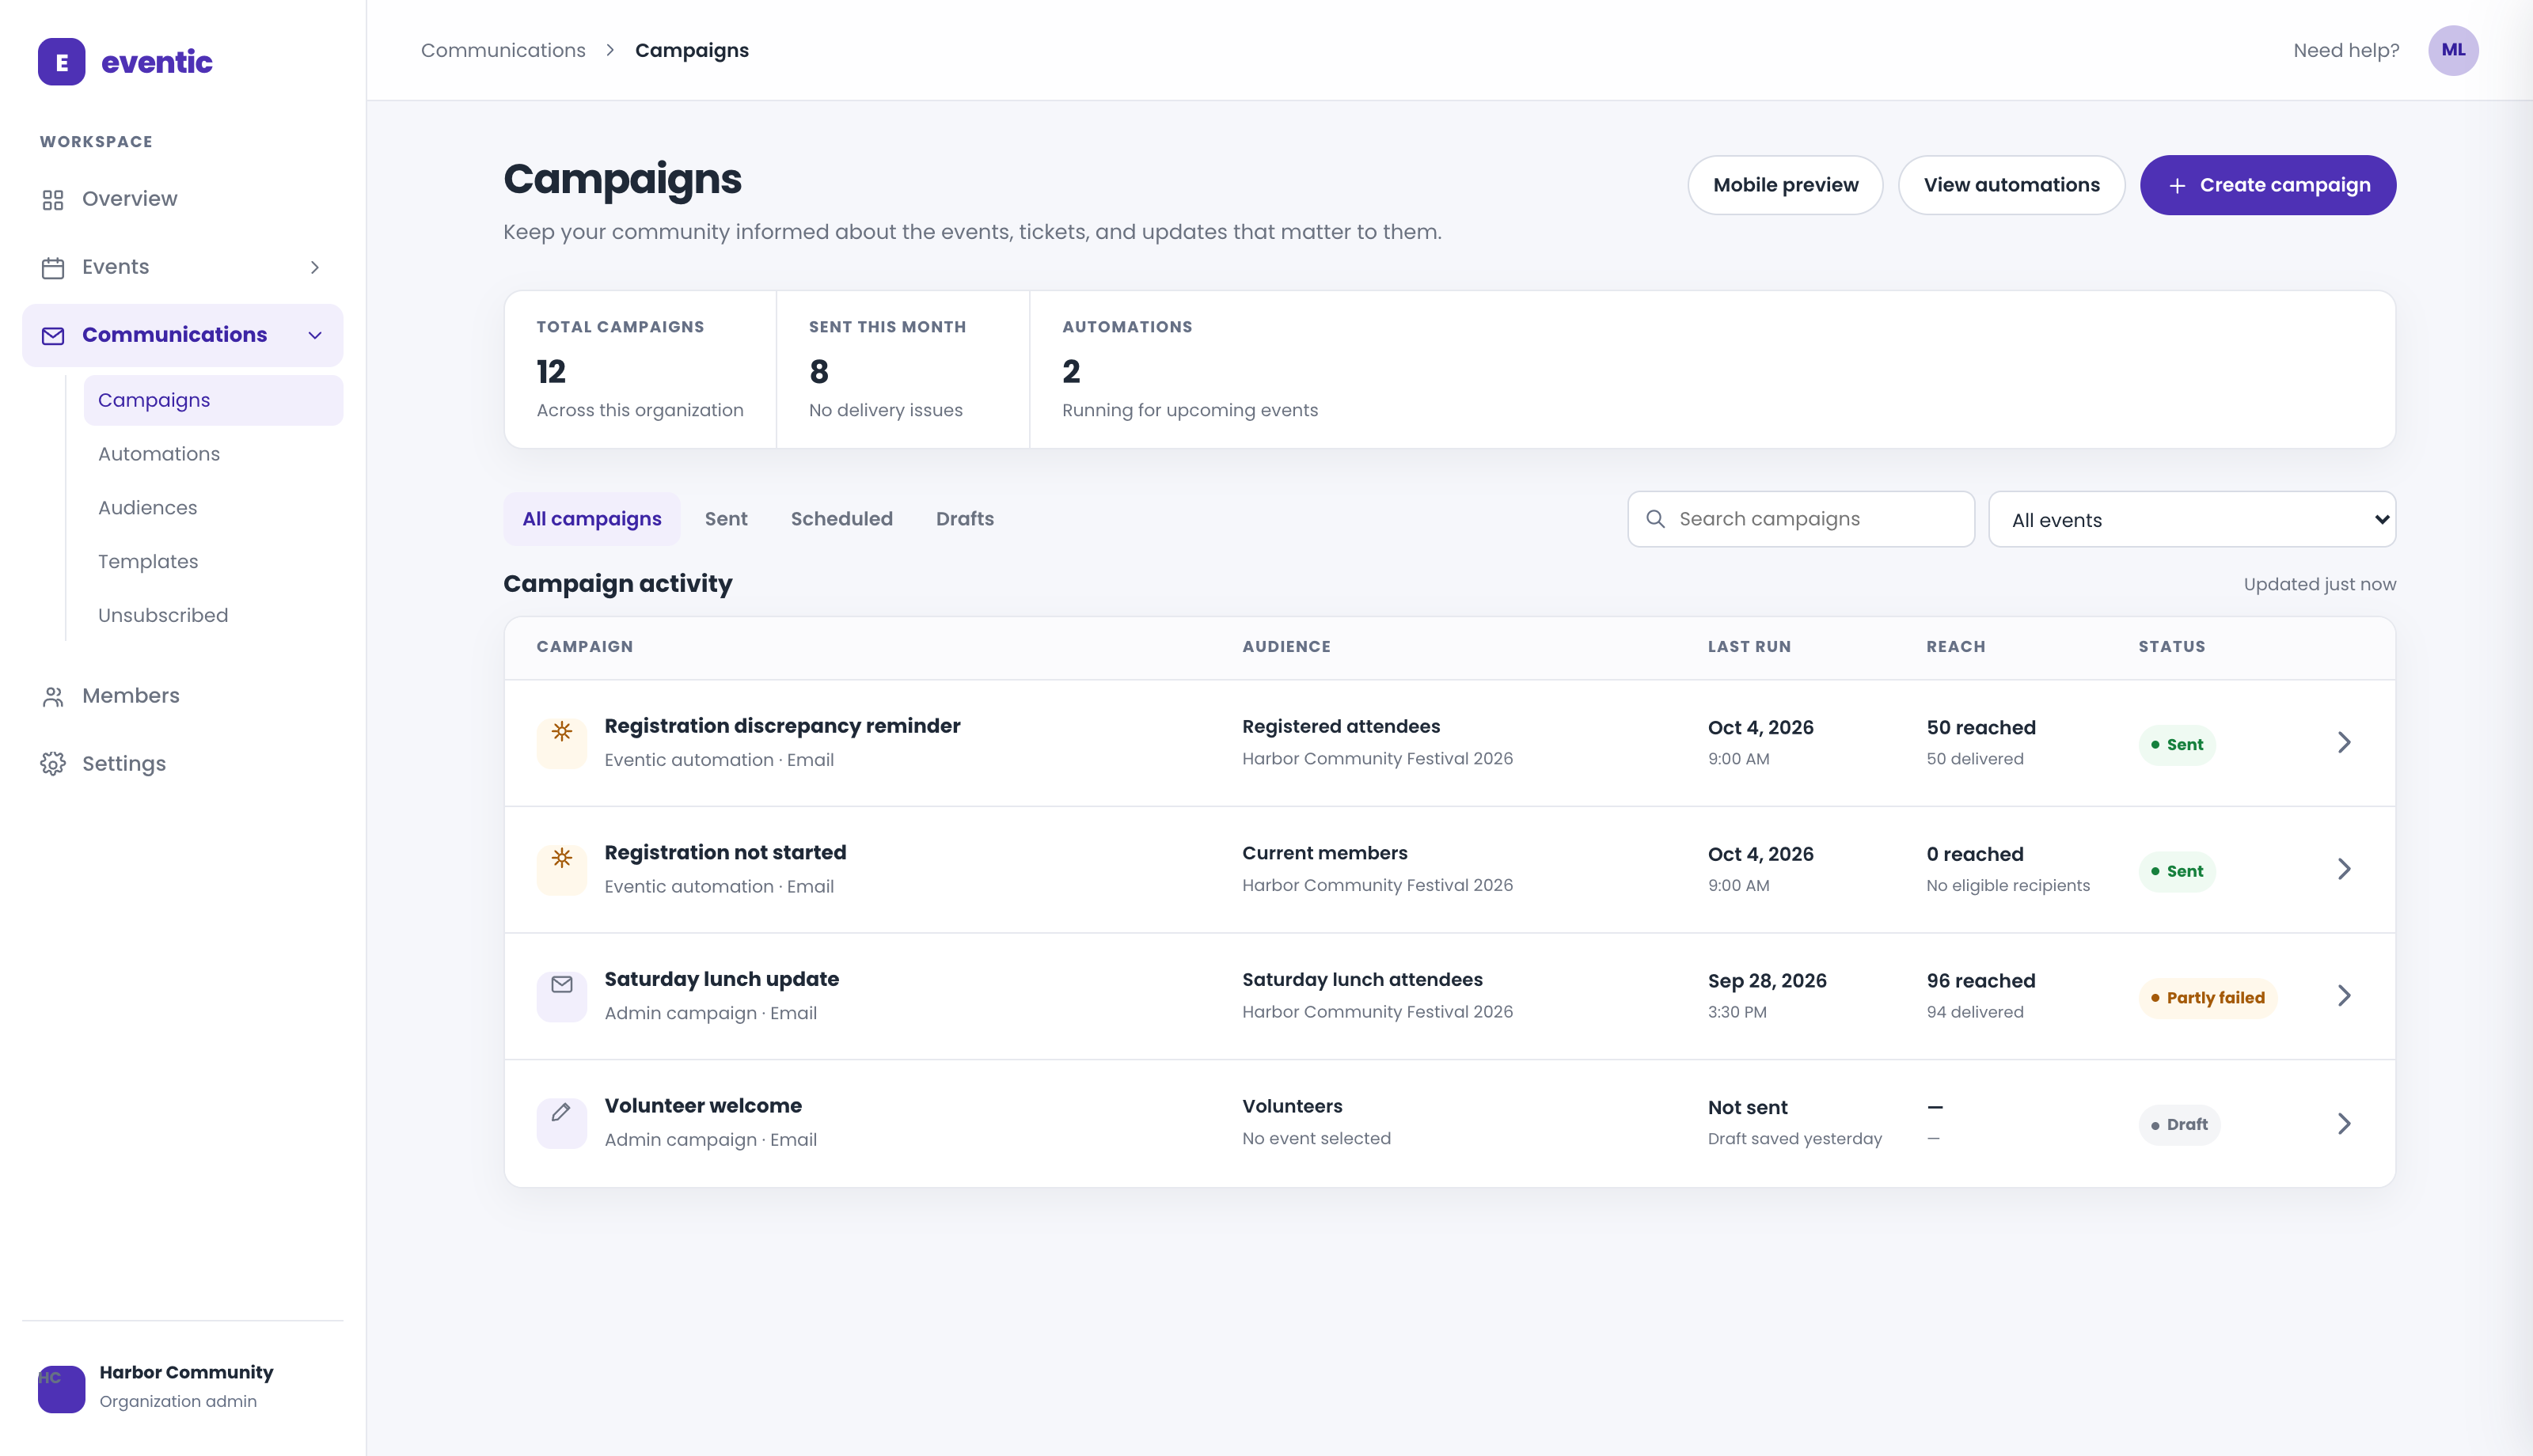Viewport: 2533px width, 1456px height.
Task: Open Registration not started row arrow
Action: (x=2343, y=869)
